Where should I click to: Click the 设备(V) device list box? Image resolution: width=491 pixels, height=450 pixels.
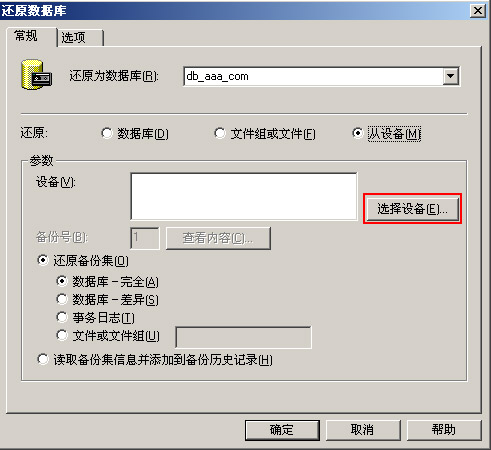[244, 196]
